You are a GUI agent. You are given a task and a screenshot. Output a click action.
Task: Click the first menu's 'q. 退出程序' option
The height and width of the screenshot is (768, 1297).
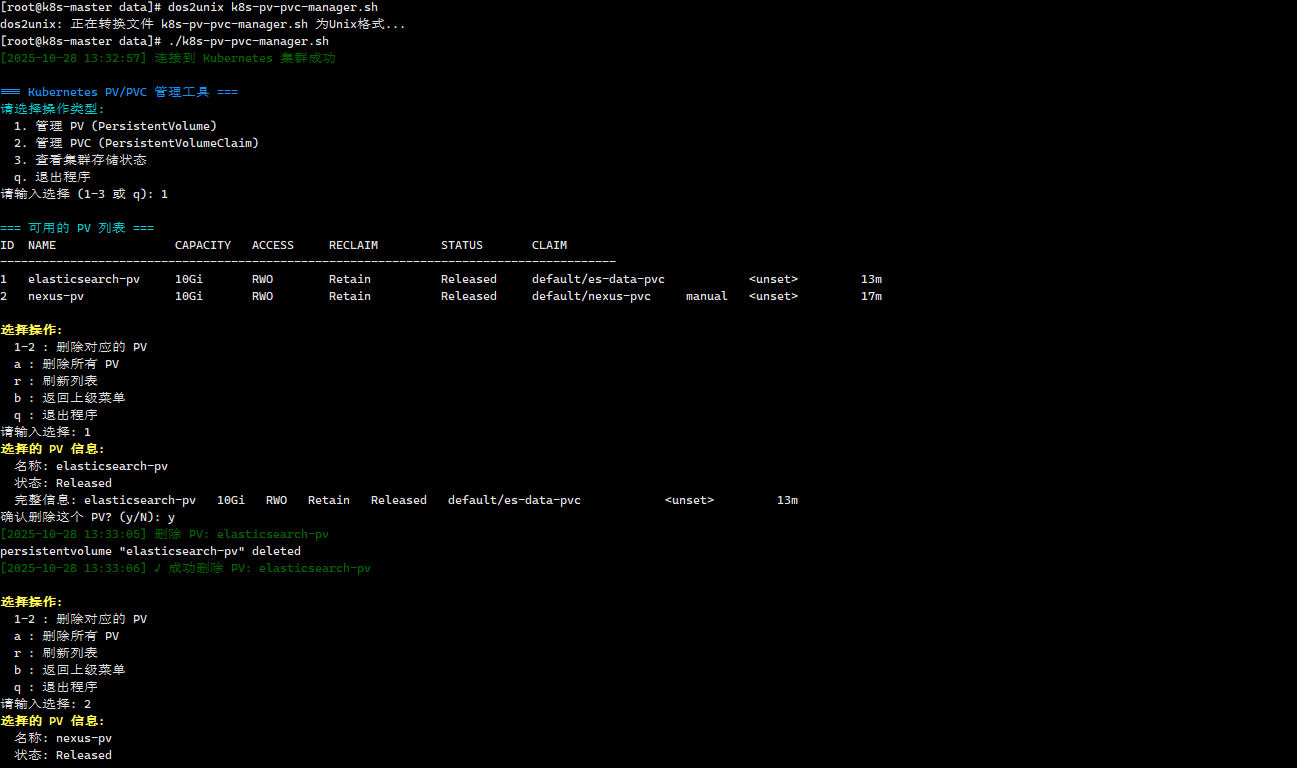52,177
